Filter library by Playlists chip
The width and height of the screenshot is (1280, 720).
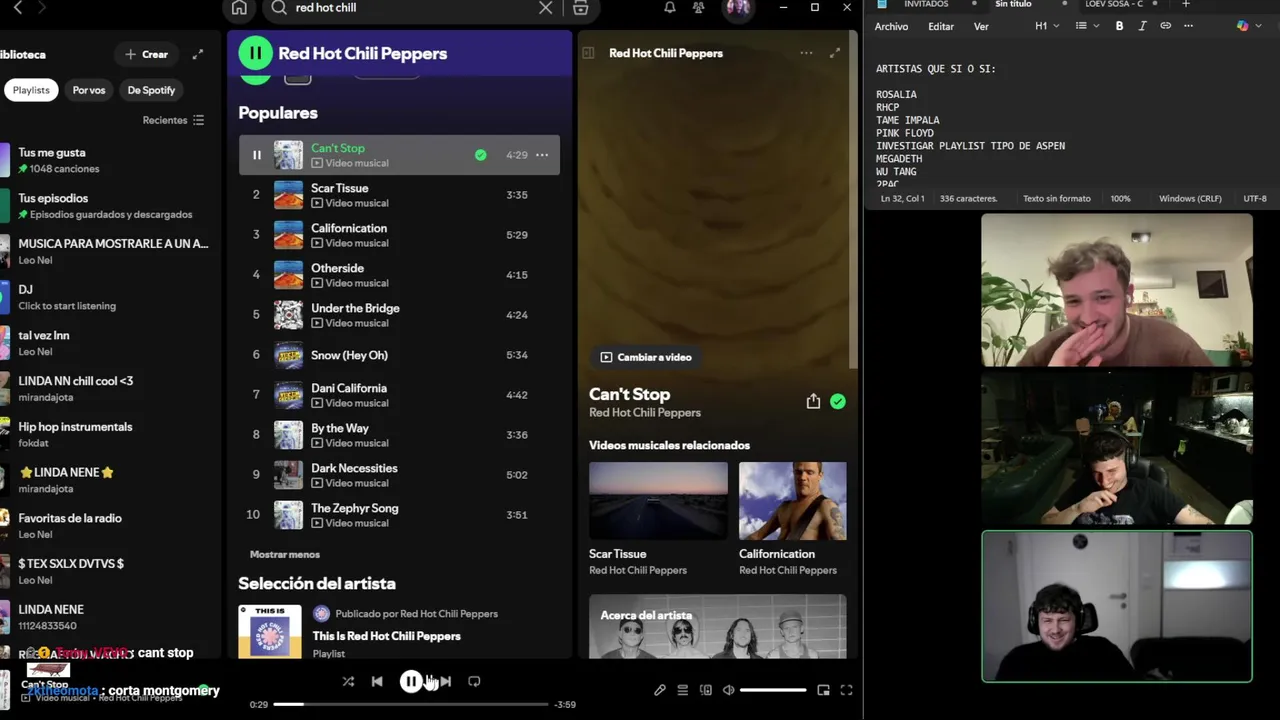click(x=31, y=90)
